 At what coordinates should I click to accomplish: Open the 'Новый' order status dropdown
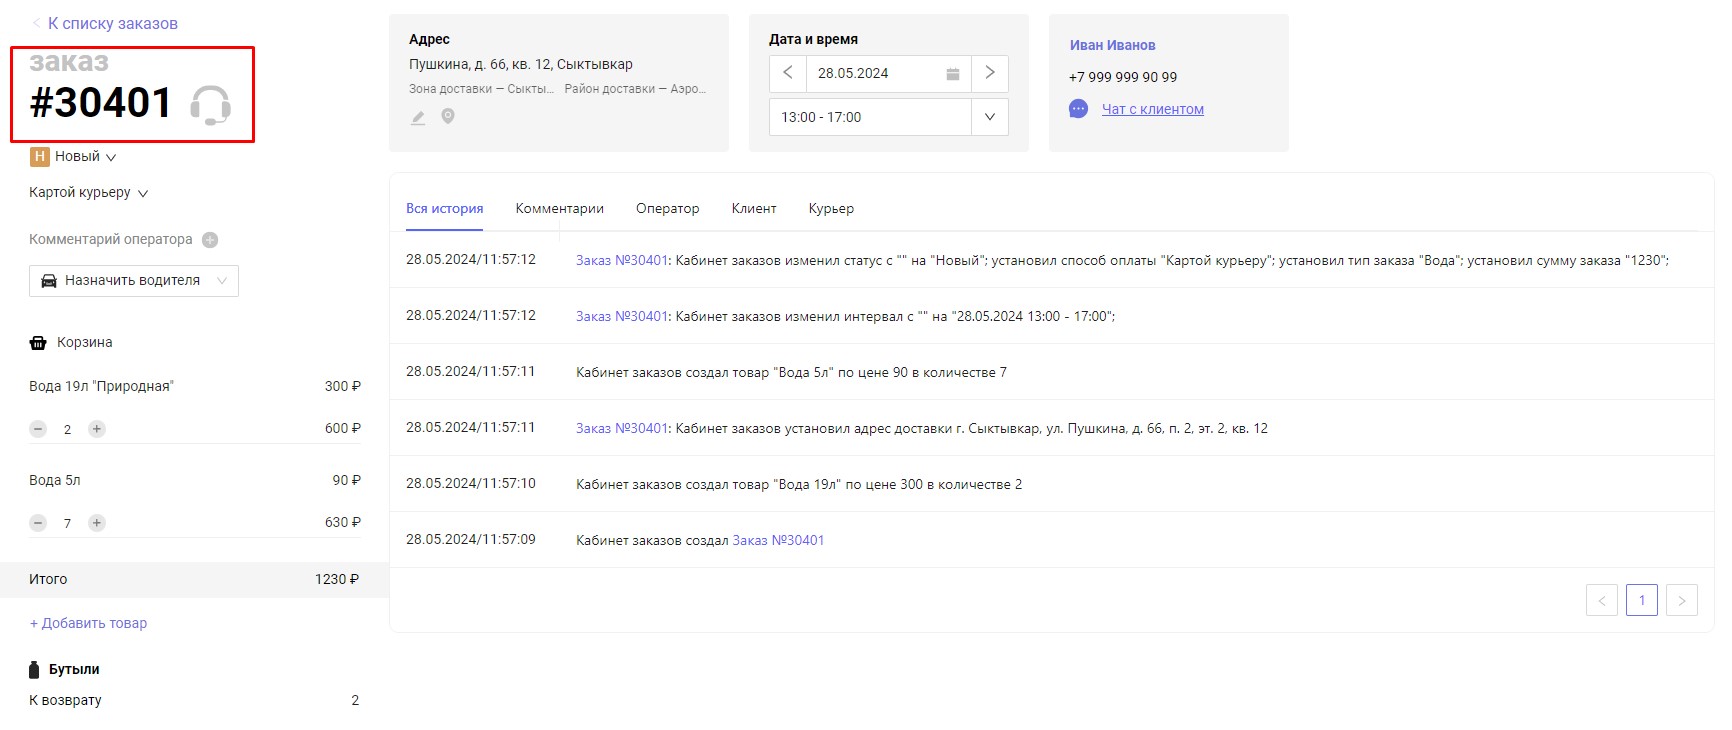click(x=85, y=156)
